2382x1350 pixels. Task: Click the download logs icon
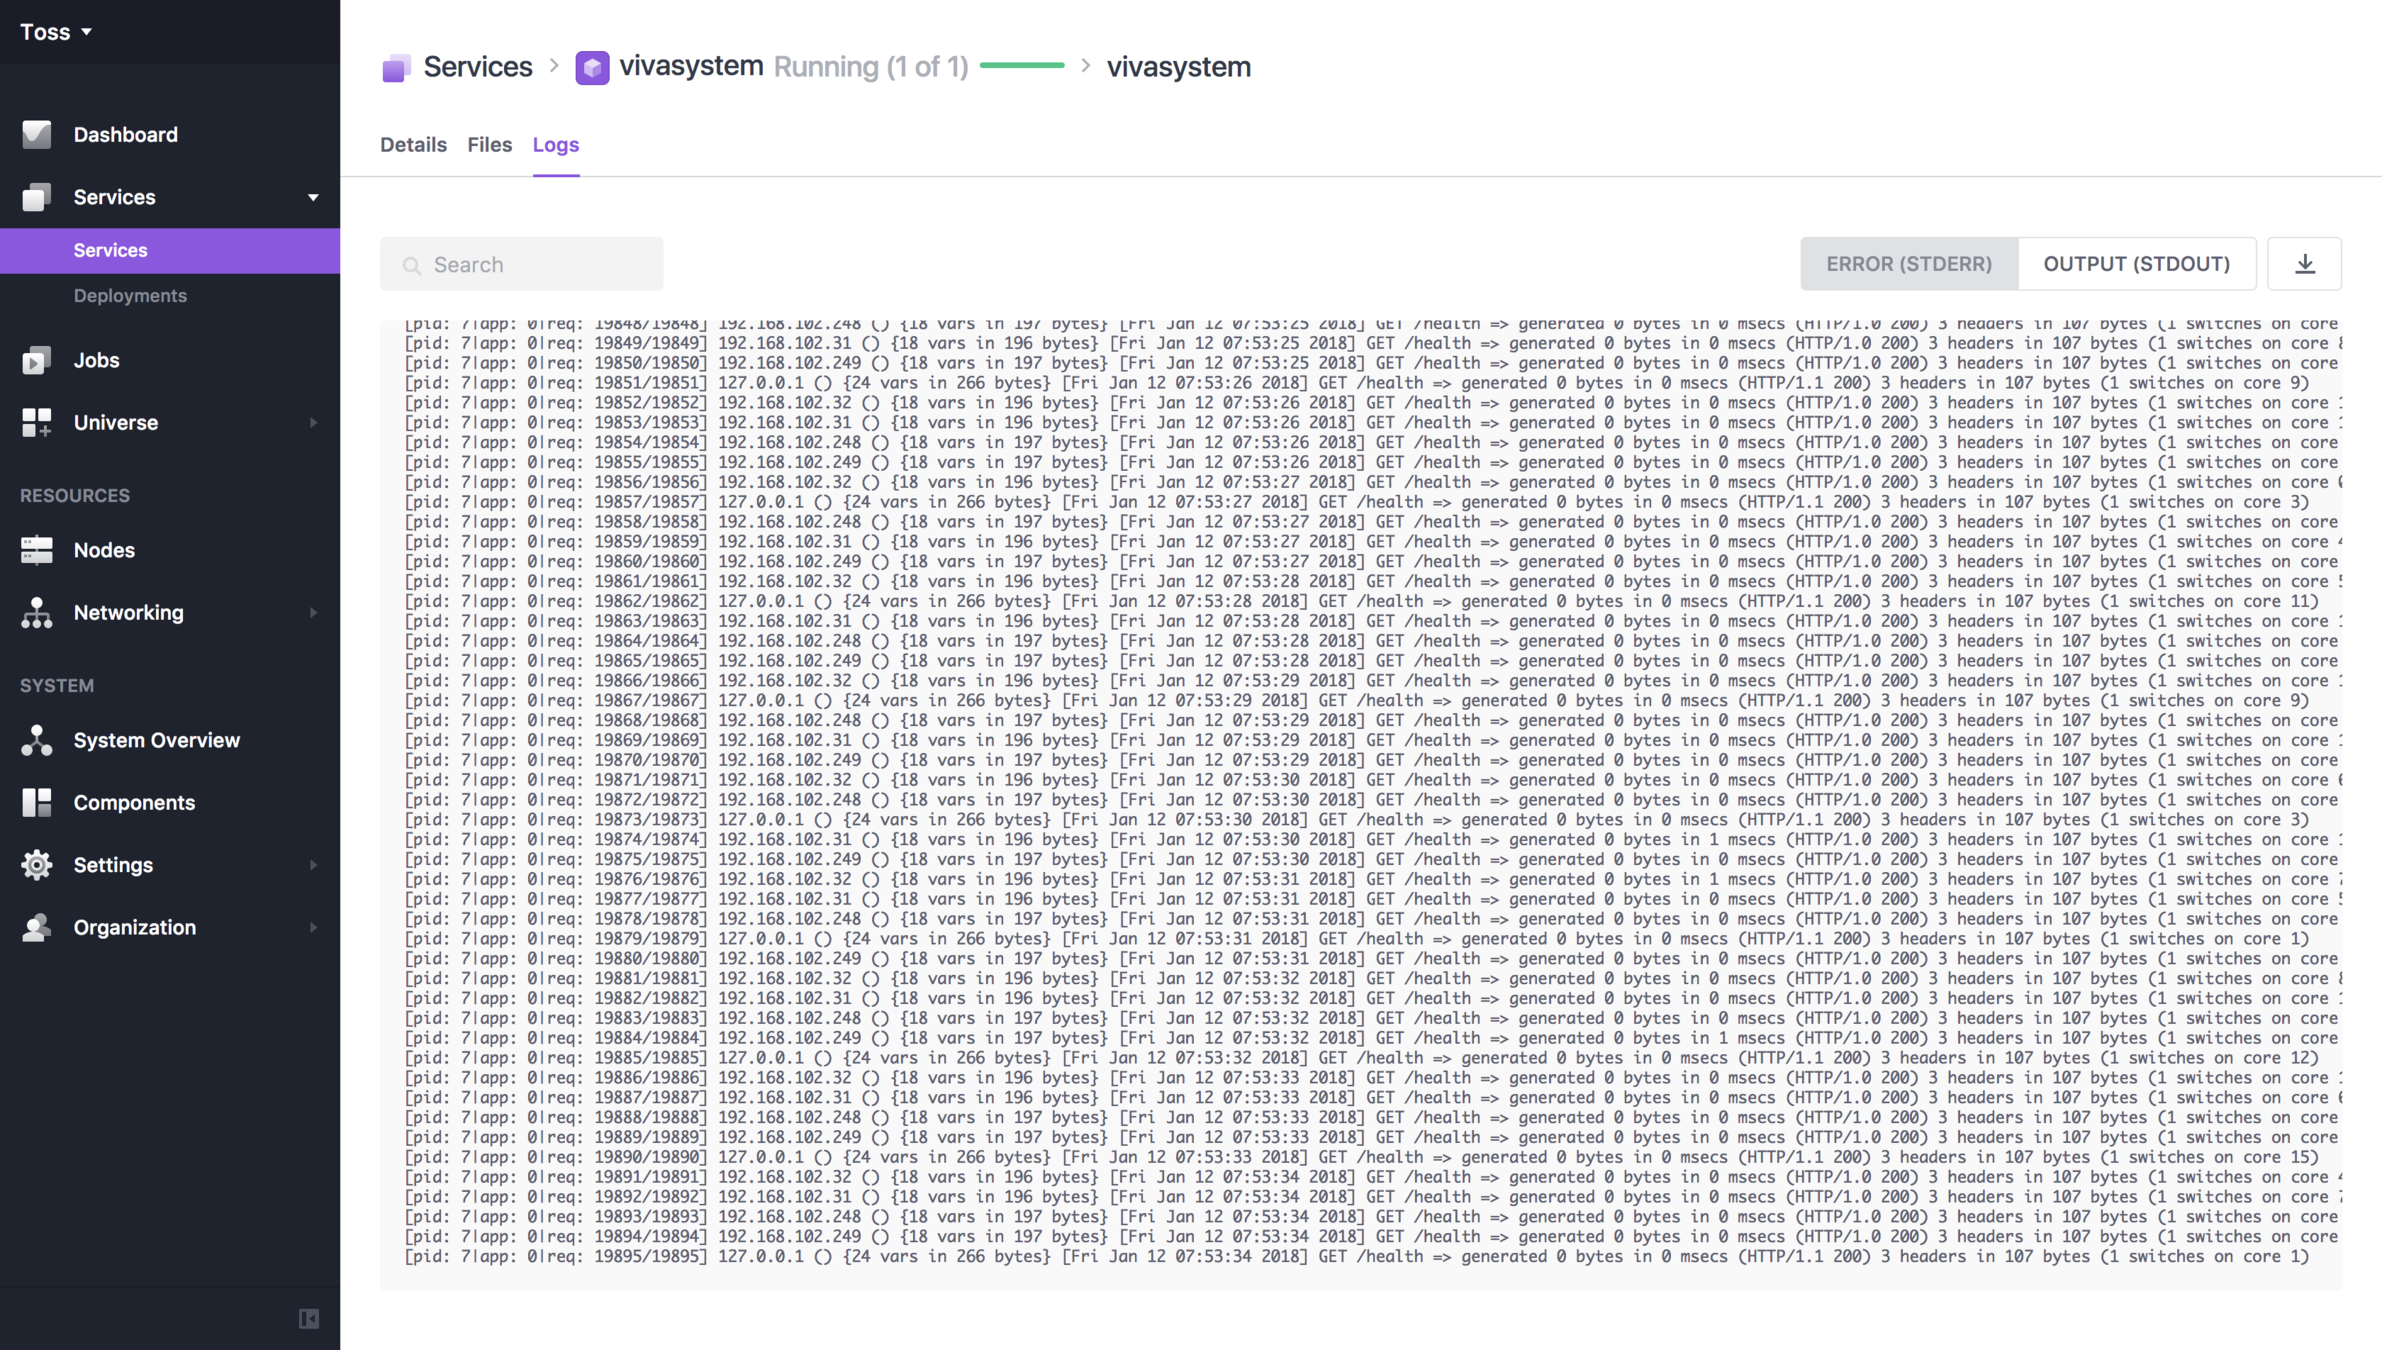click(2304, 264)
